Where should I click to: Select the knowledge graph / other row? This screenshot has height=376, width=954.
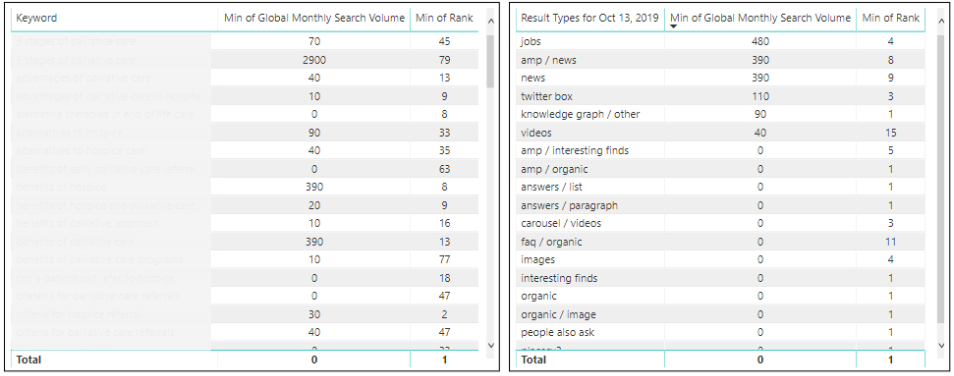(x=721, y=114)
